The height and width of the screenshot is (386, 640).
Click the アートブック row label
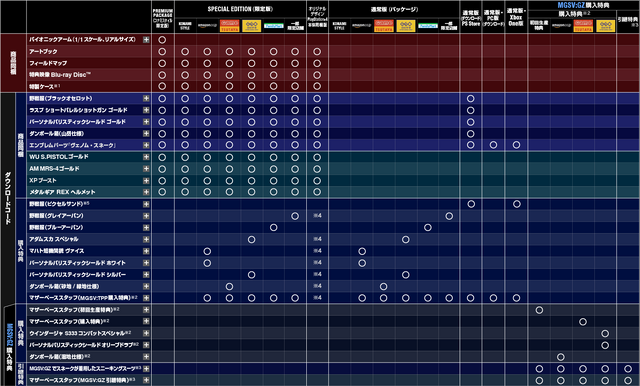coord(43,51)
